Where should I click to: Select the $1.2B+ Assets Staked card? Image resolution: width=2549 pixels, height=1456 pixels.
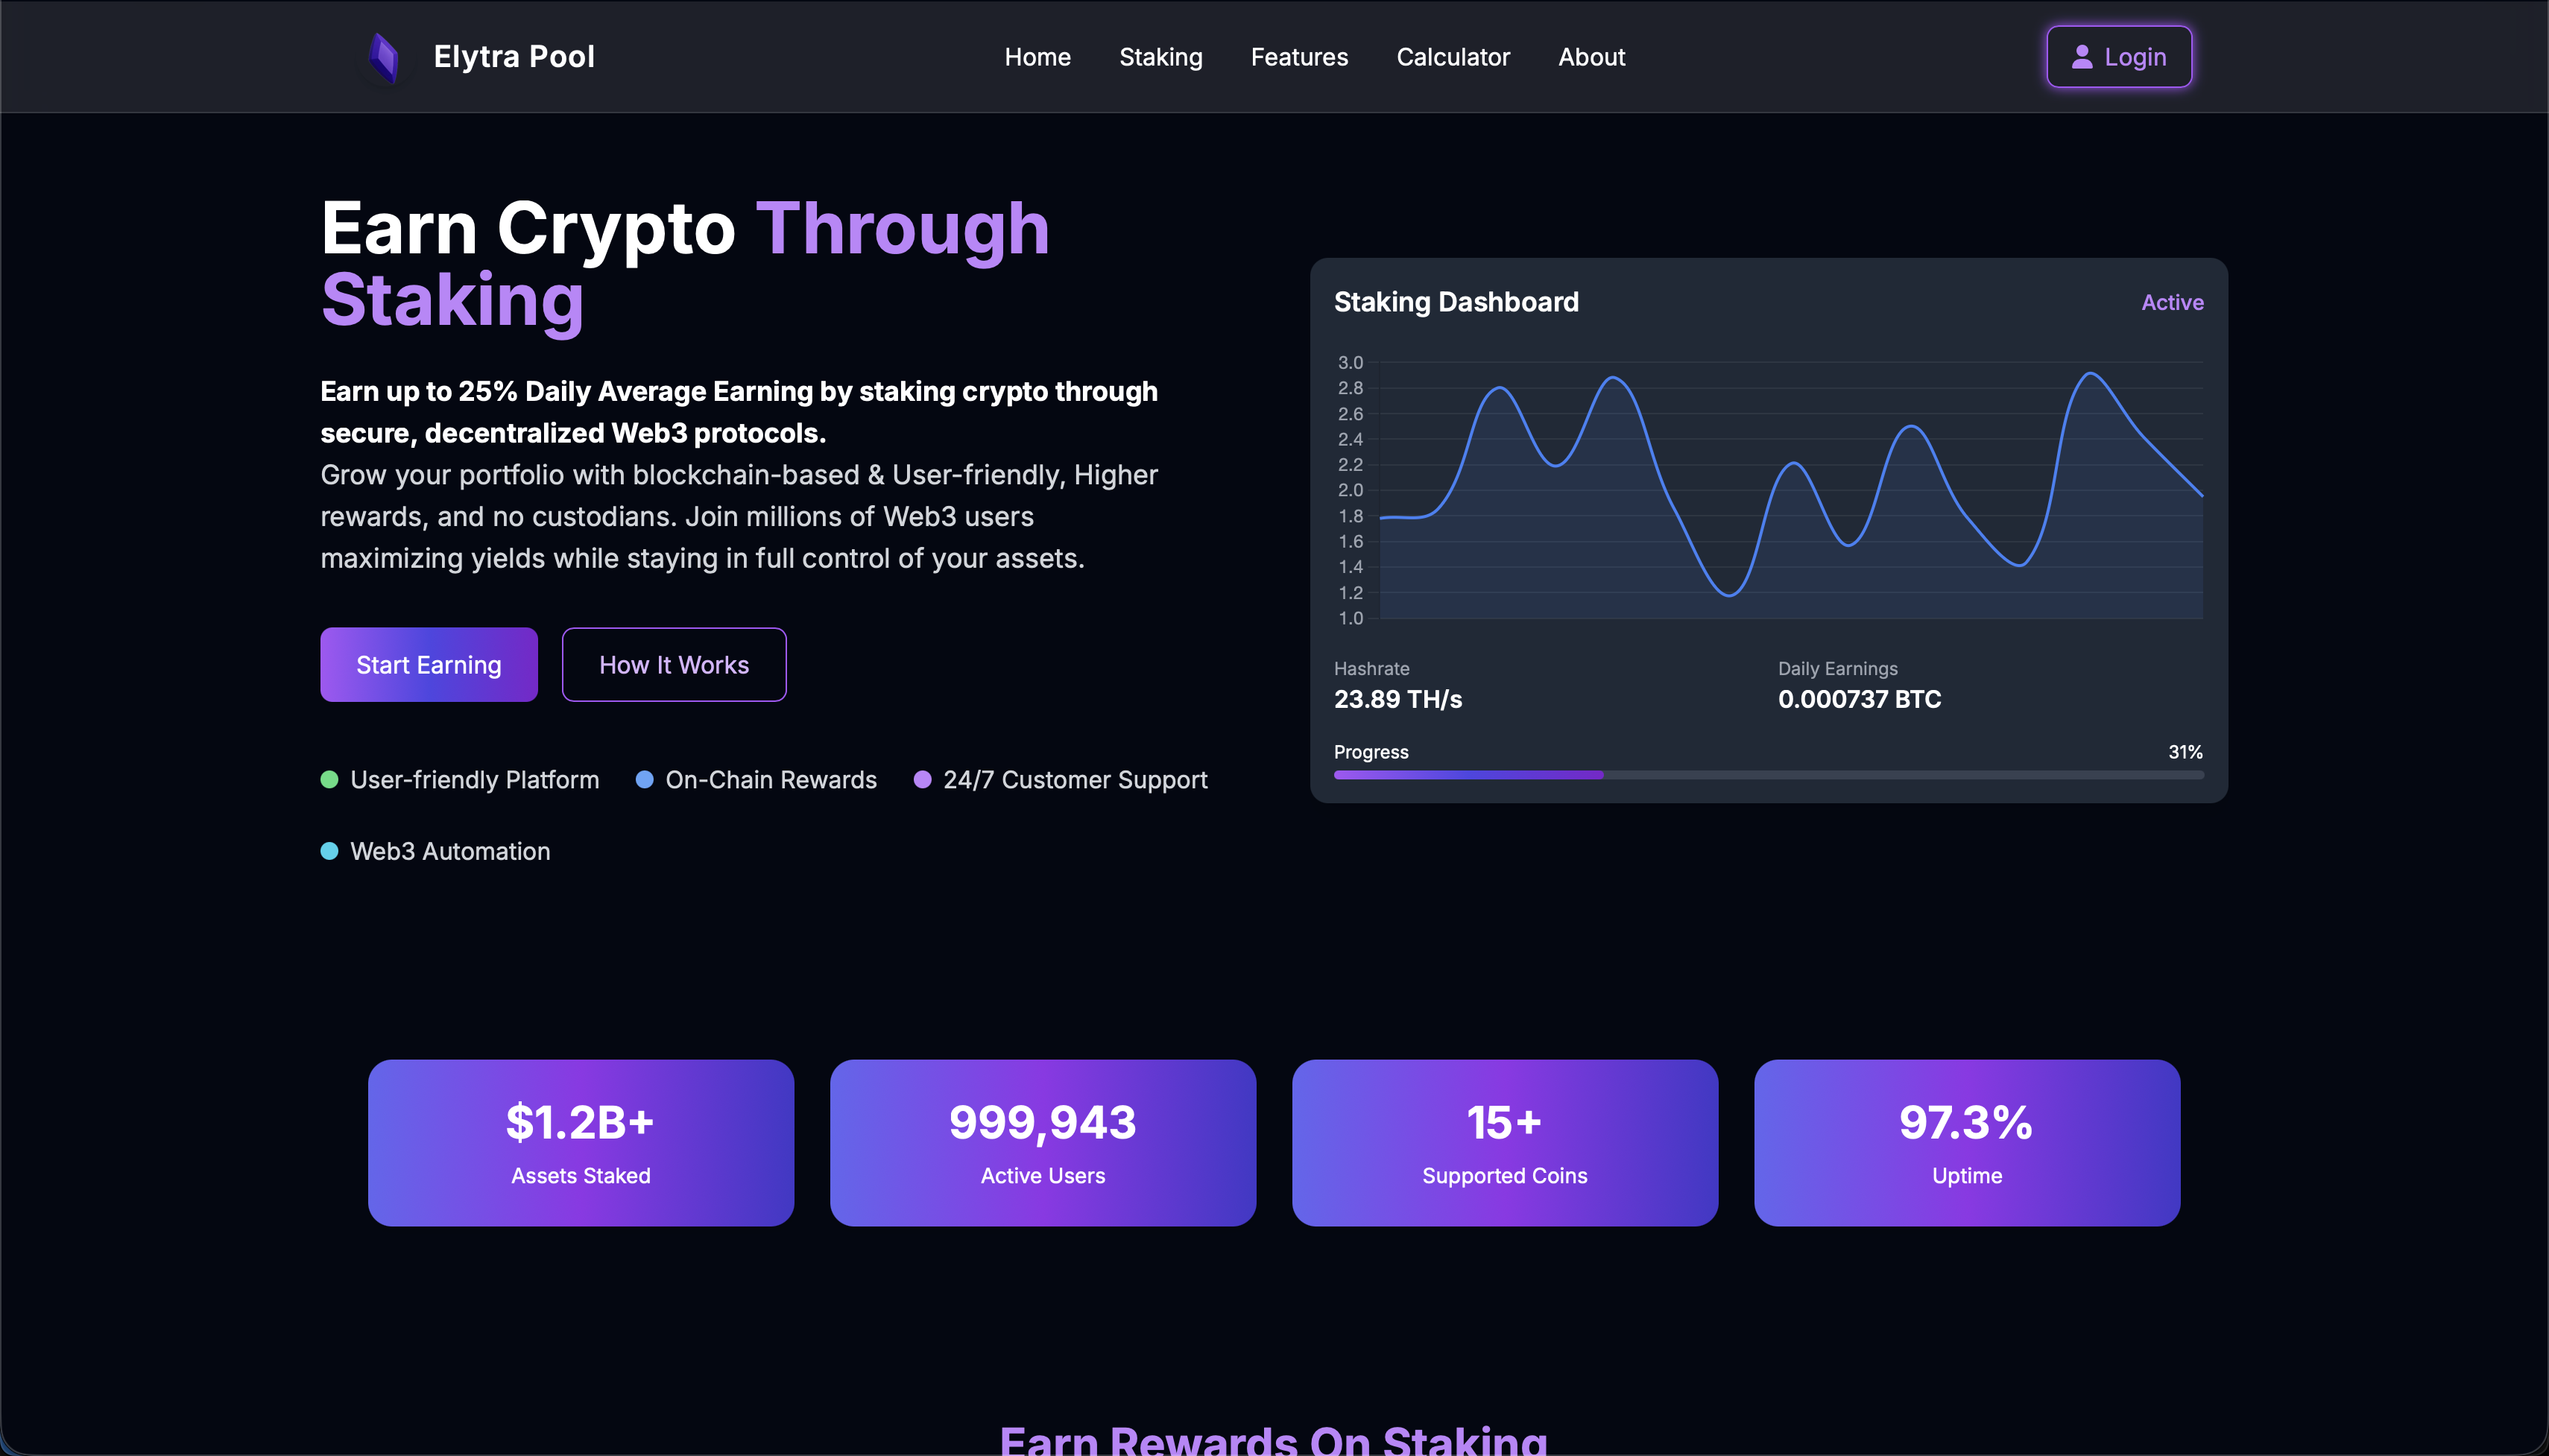[x=580, y=1142]
